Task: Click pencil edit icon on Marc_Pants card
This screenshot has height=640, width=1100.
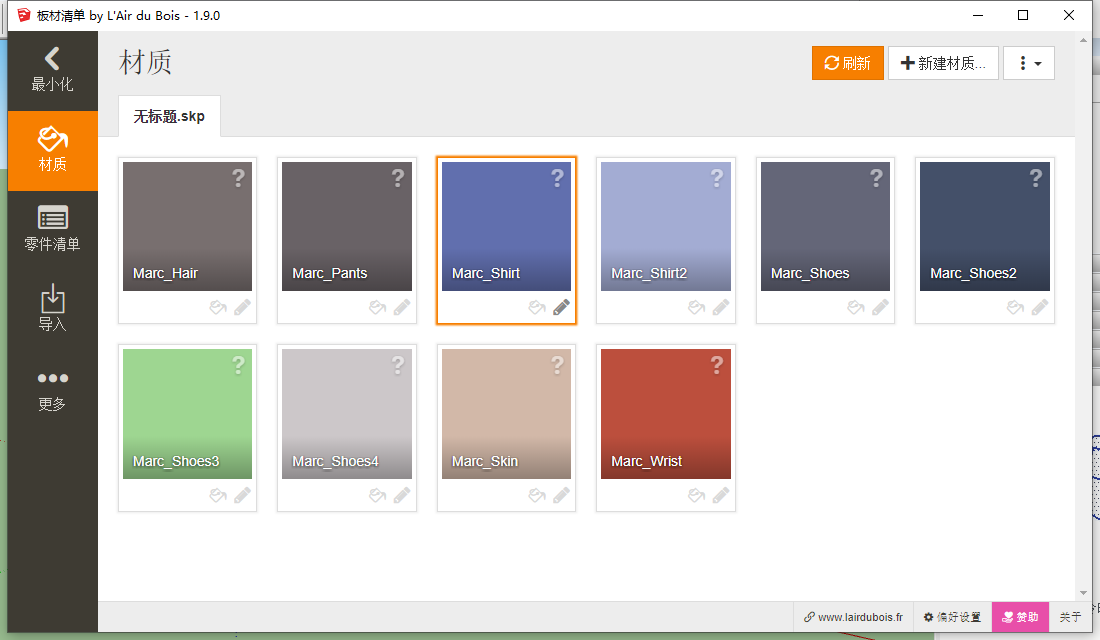Action: [402, 307]
